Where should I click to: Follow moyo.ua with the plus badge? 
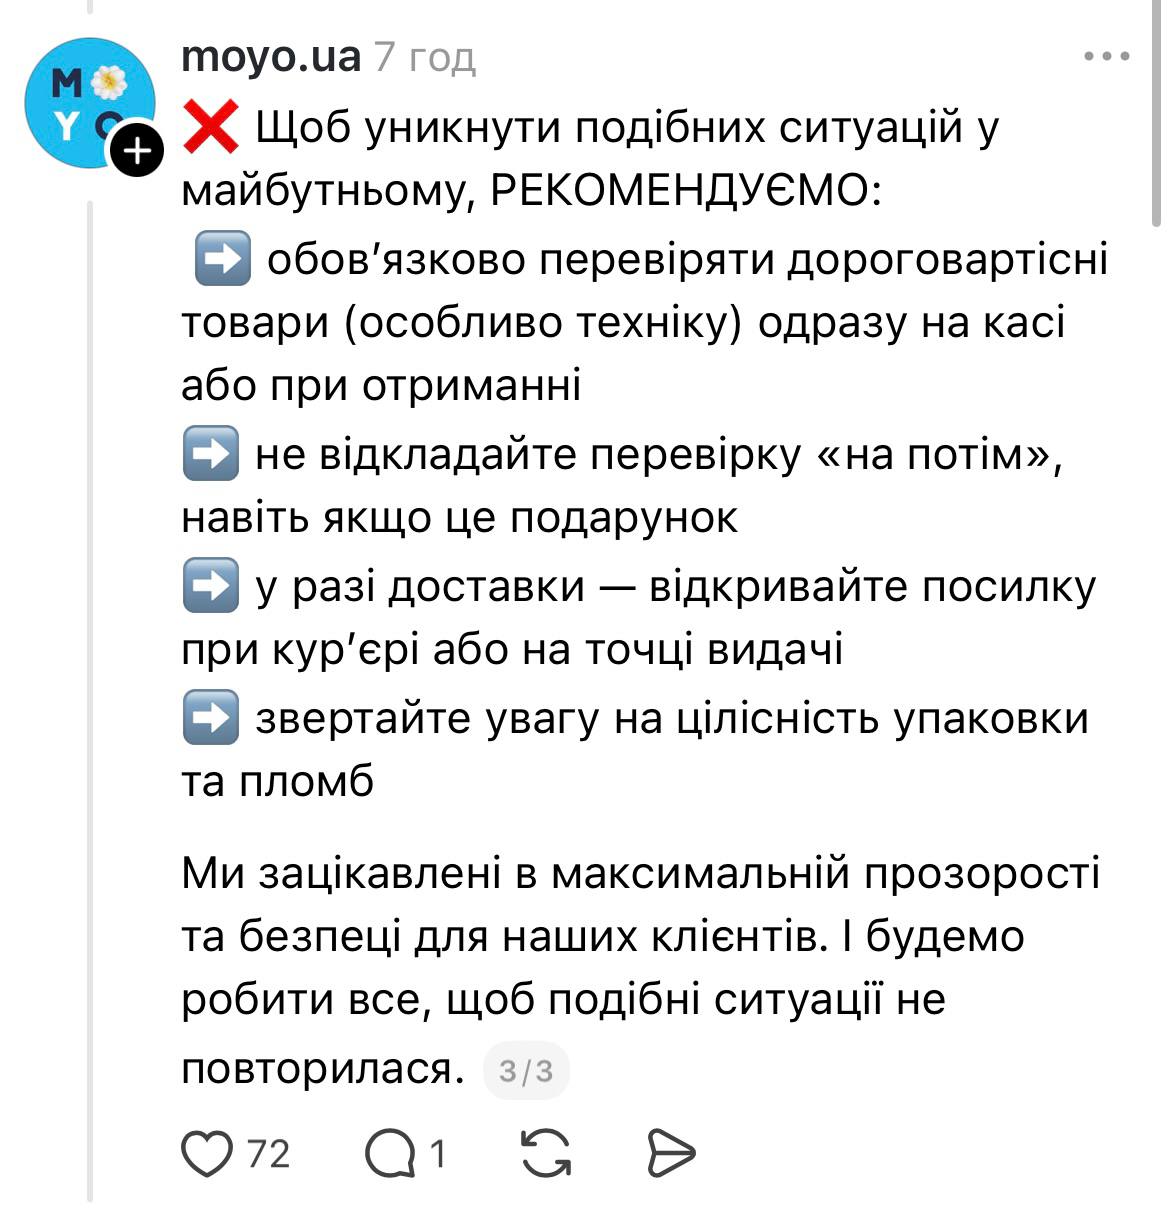pos(136,152)
